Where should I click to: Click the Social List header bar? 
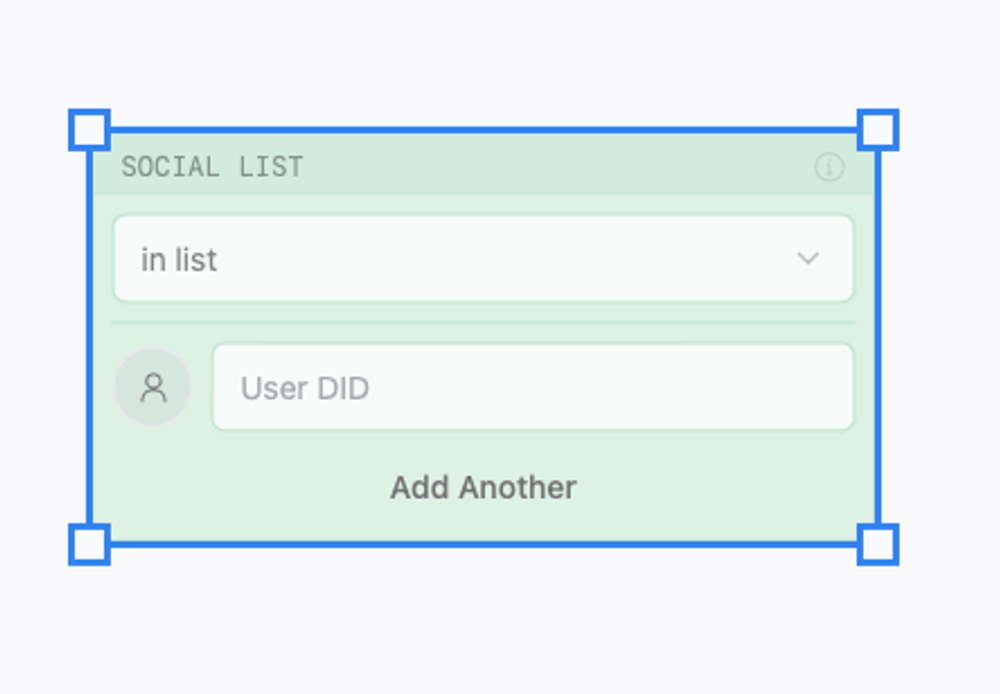point(550,167)
